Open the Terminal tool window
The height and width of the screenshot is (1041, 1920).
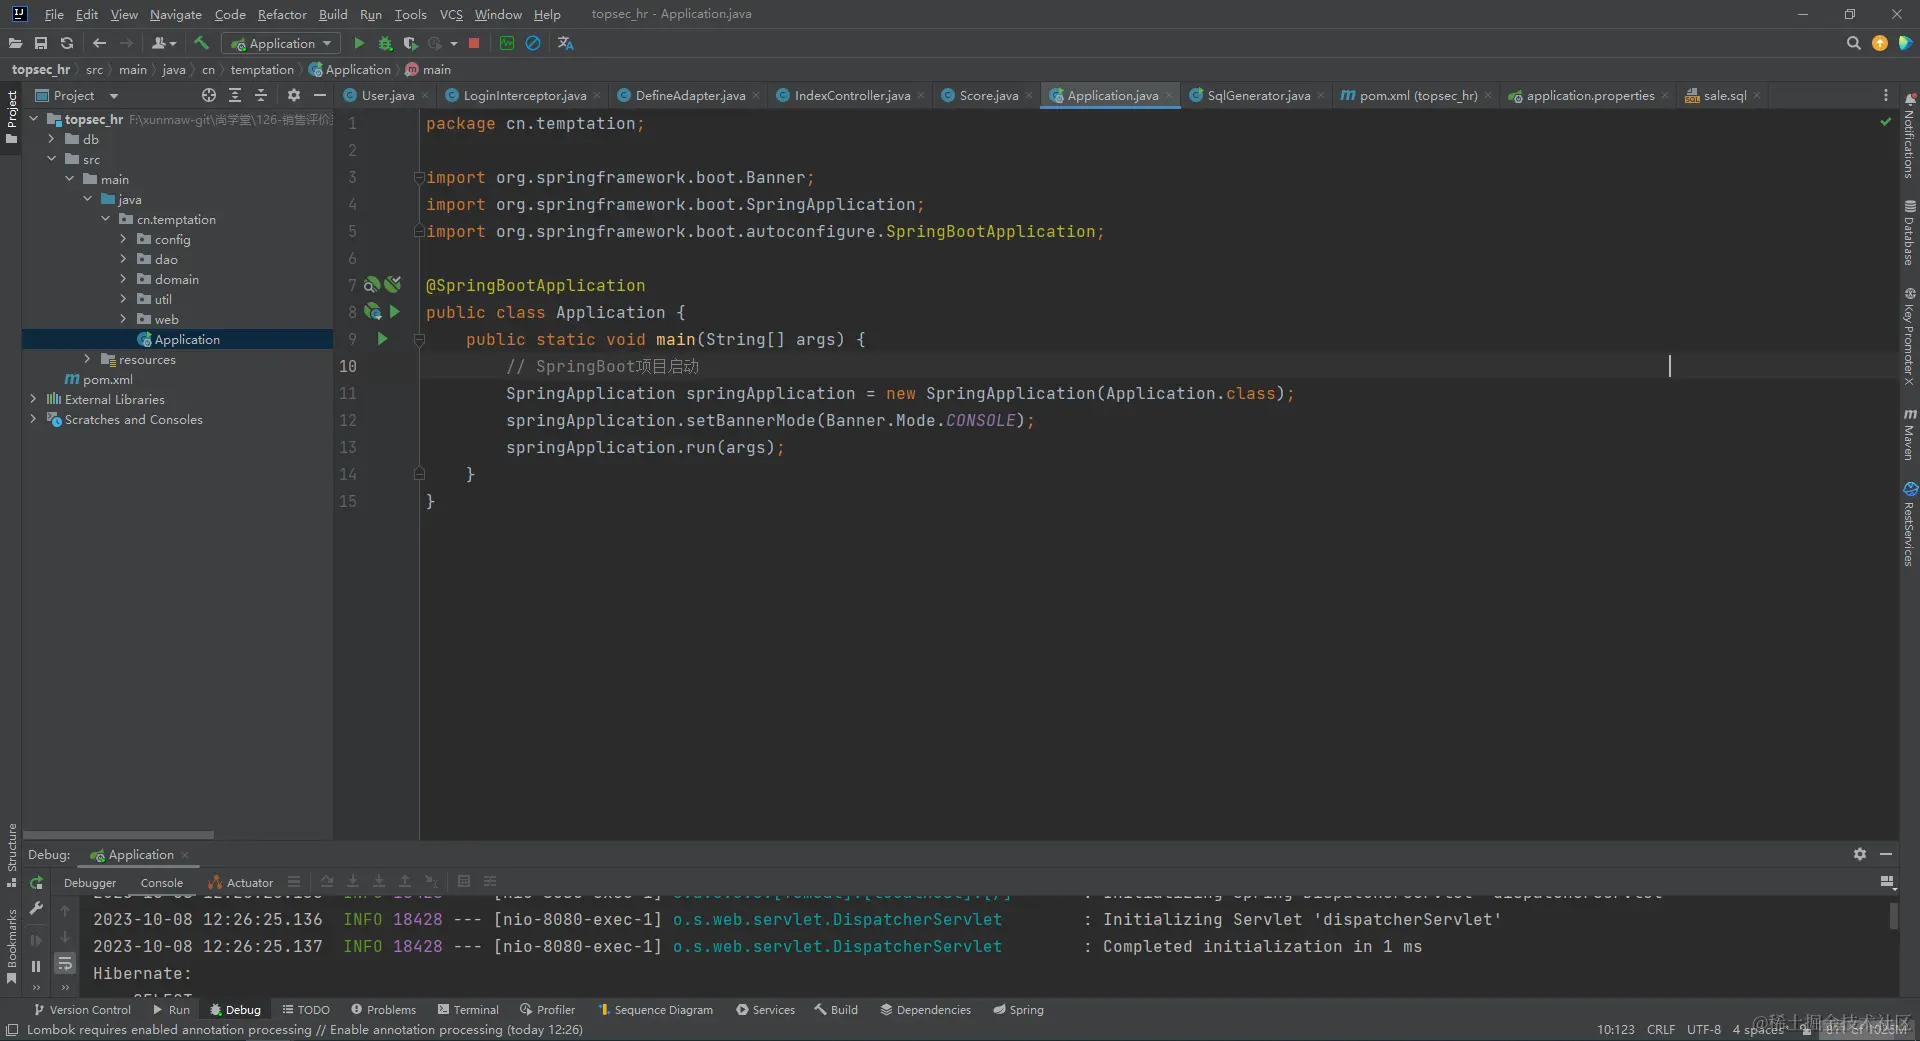[x=467, y=1009]
